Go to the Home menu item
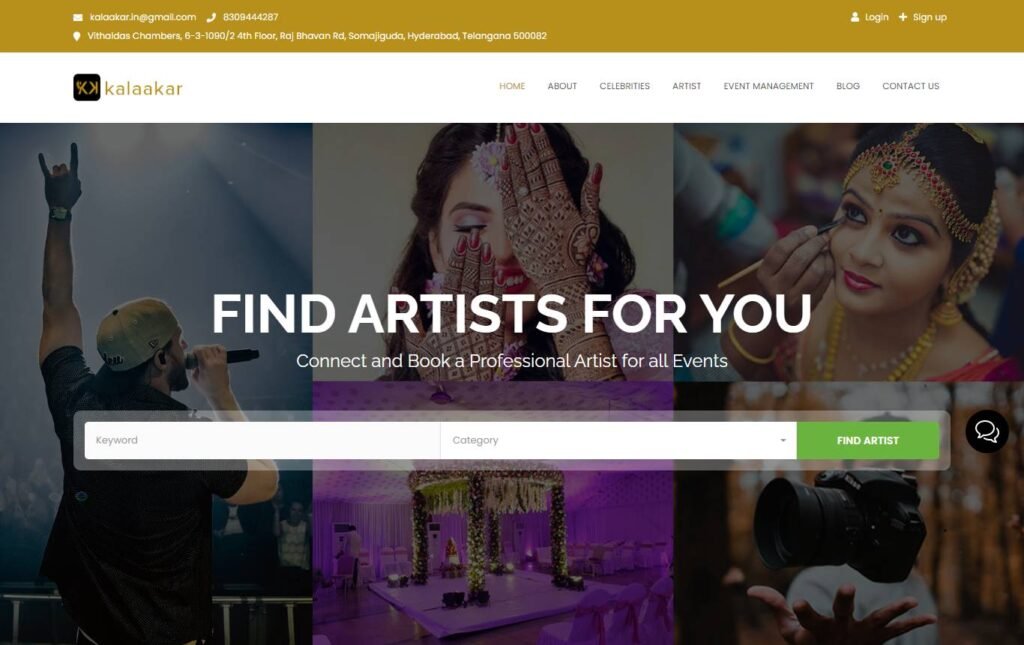The image size is (1024, 645). click(x=512, y=86)
